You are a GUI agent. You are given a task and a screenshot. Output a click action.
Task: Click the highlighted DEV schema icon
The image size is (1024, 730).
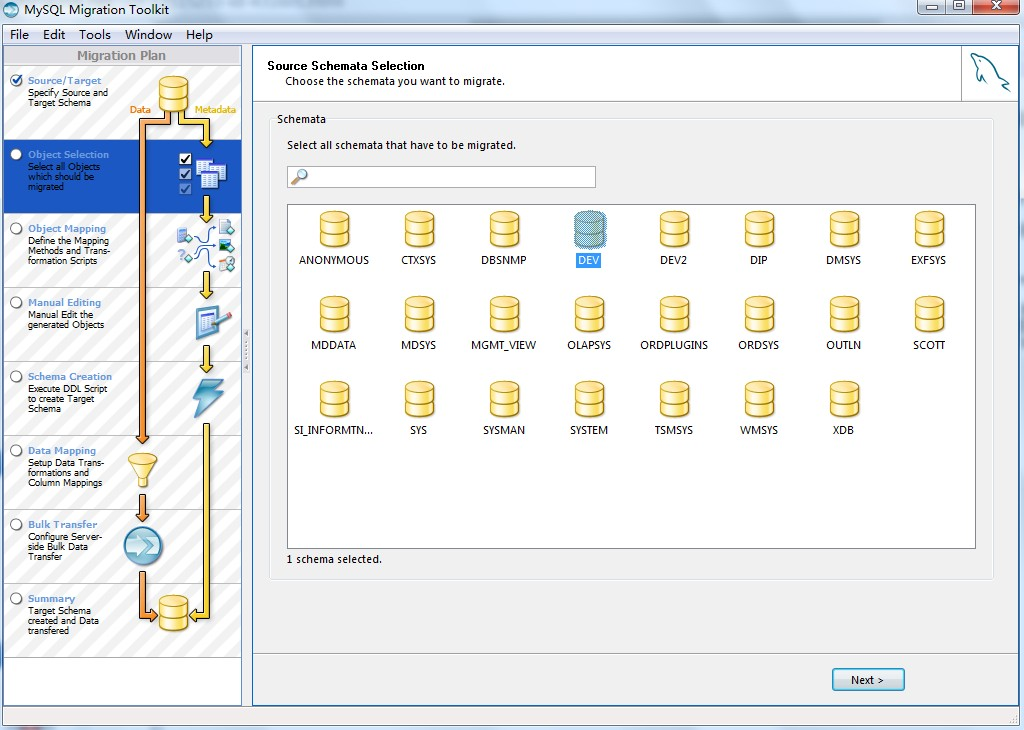(x=589, y=229)
